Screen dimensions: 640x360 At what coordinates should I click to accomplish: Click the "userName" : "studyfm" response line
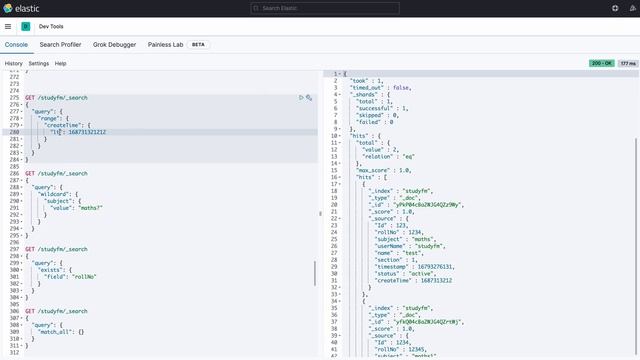coord(410,246)
